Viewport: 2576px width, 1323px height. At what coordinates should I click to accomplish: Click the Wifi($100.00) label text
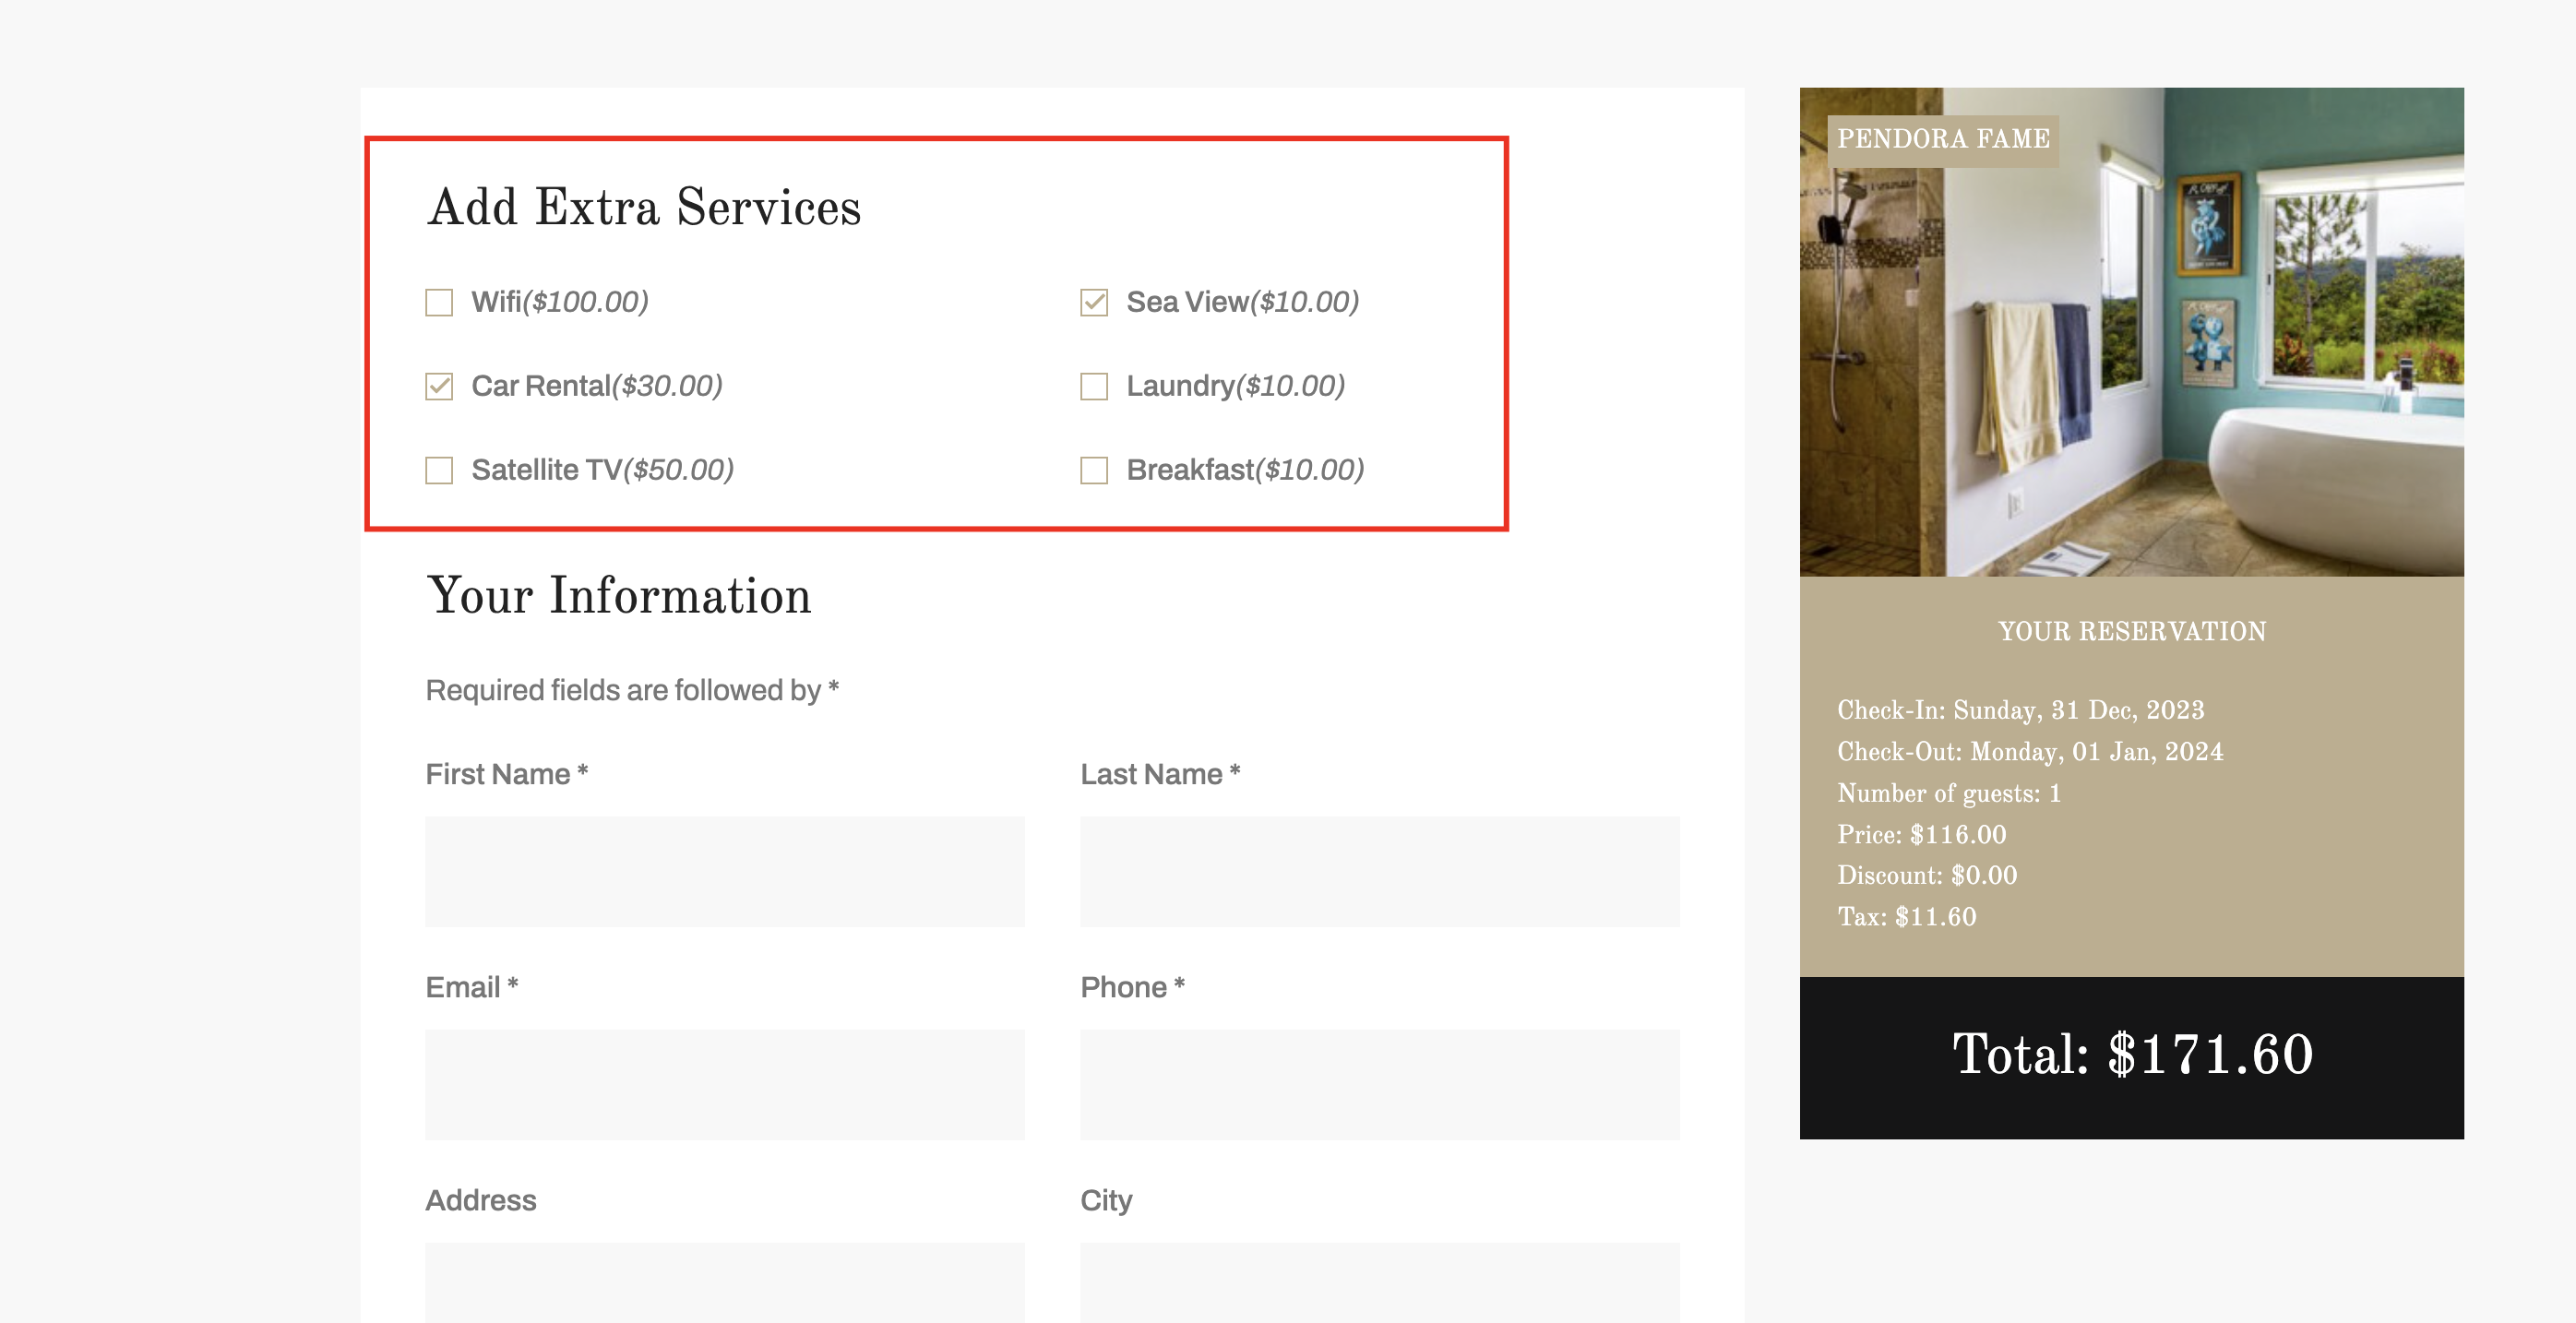pyautogui.click(x=560, y=302)
